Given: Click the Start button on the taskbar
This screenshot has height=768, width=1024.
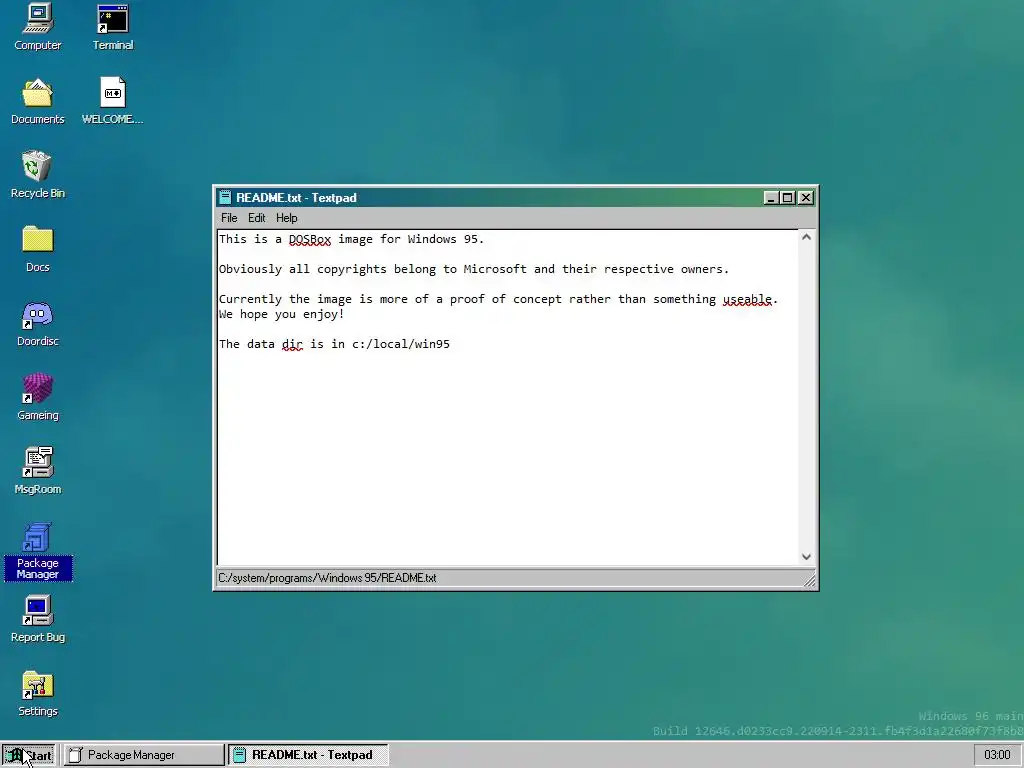Looking at the screenshot, I should coord(28,755).
